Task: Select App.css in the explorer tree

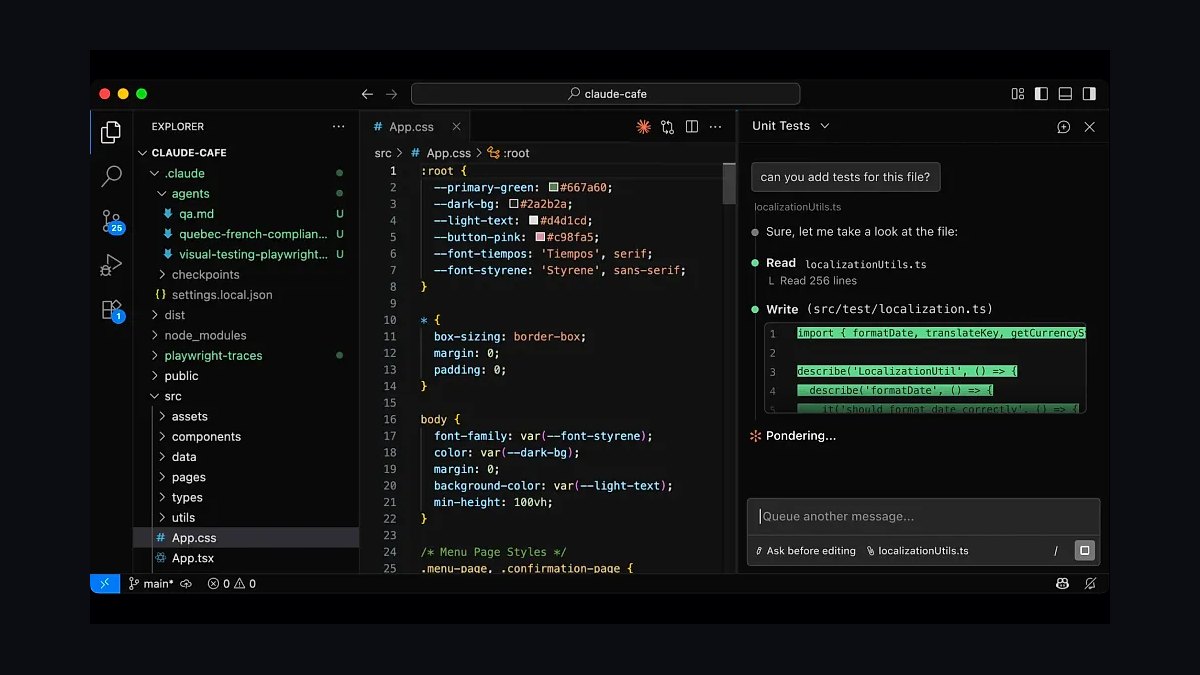Action: point(246,538)
